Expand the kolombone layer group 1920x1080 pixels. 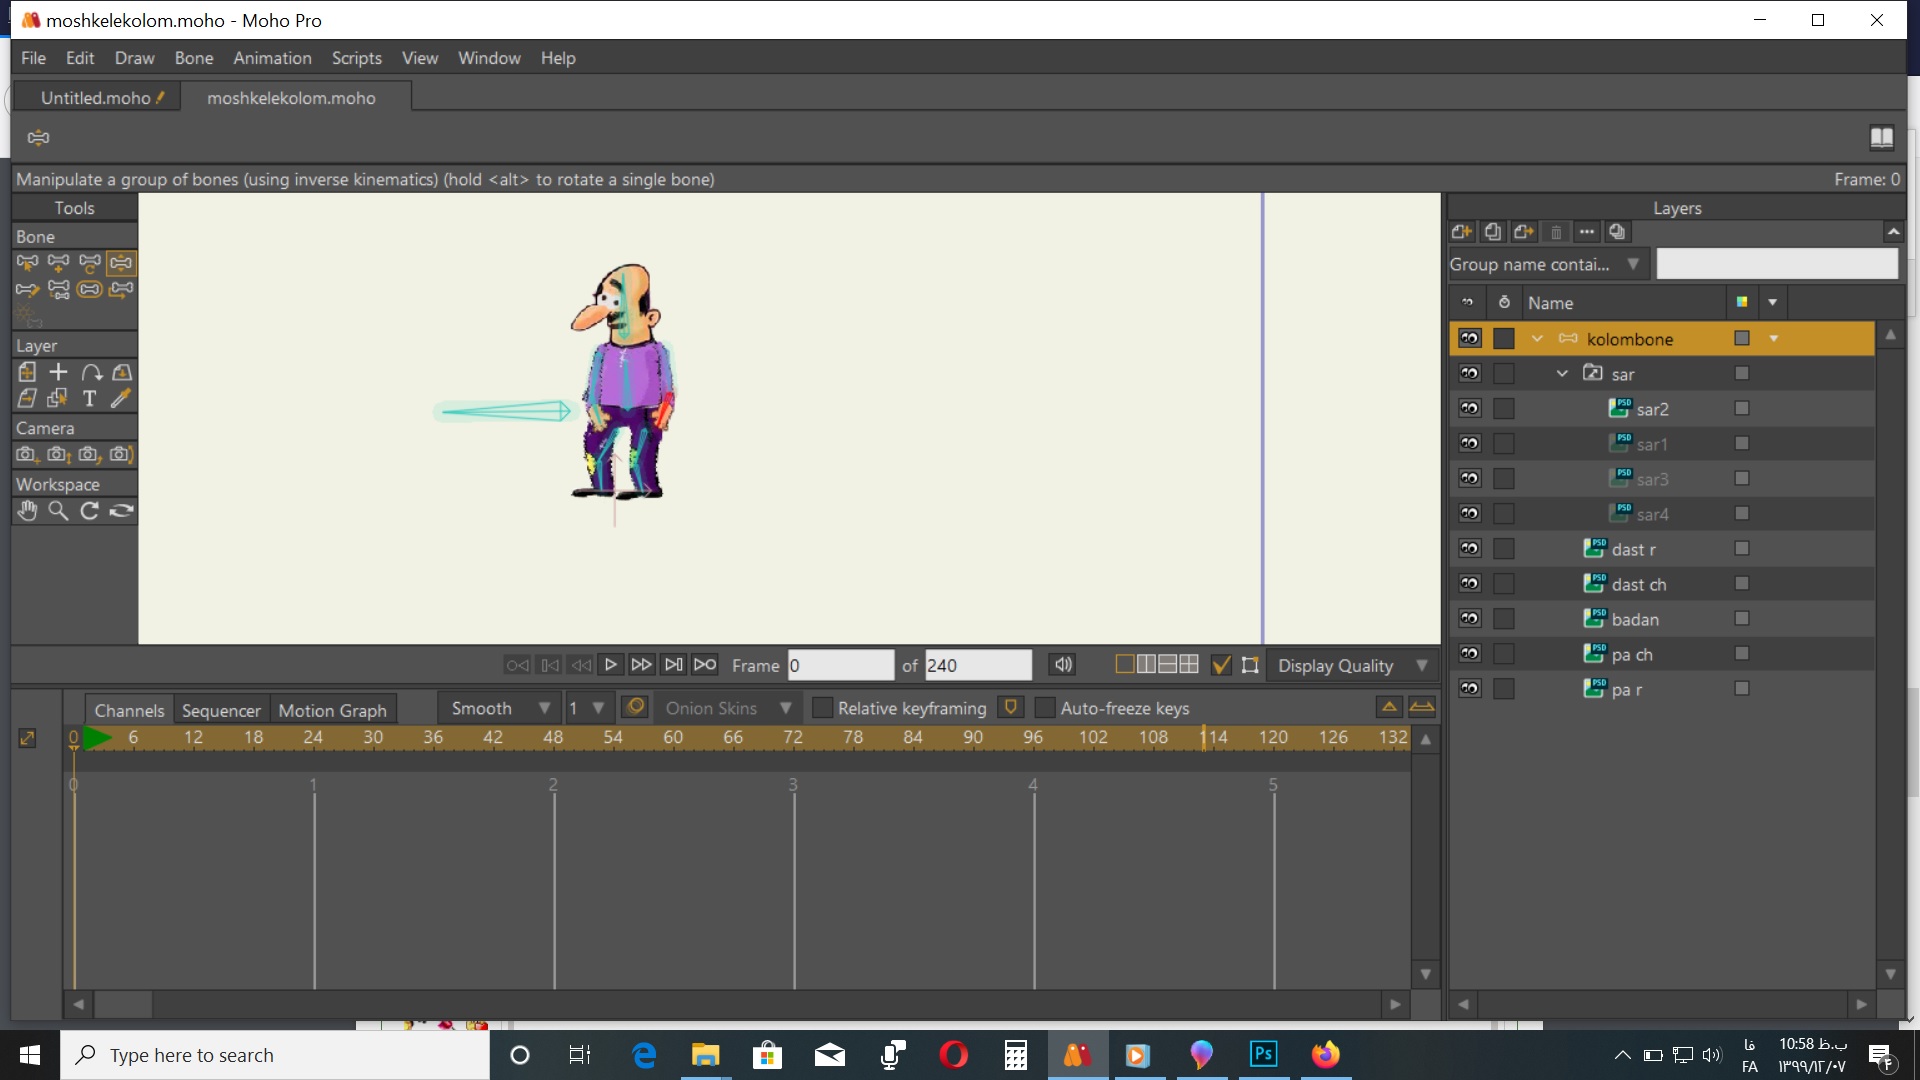pyautogui.click(x=1536, y=338)
